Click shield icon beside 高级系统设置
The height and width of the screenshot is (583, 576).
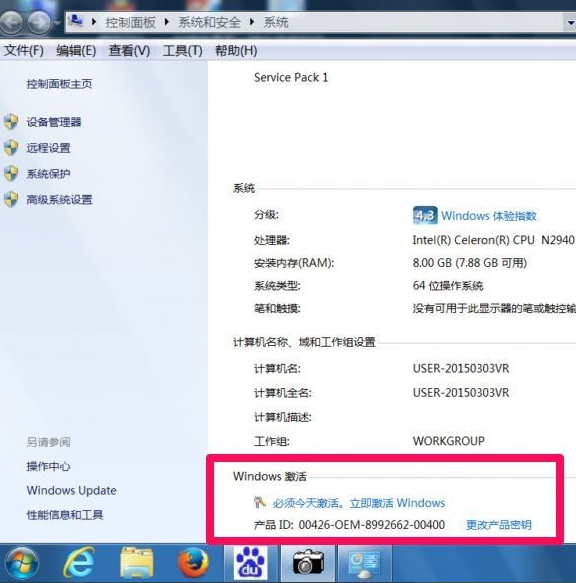11,200
